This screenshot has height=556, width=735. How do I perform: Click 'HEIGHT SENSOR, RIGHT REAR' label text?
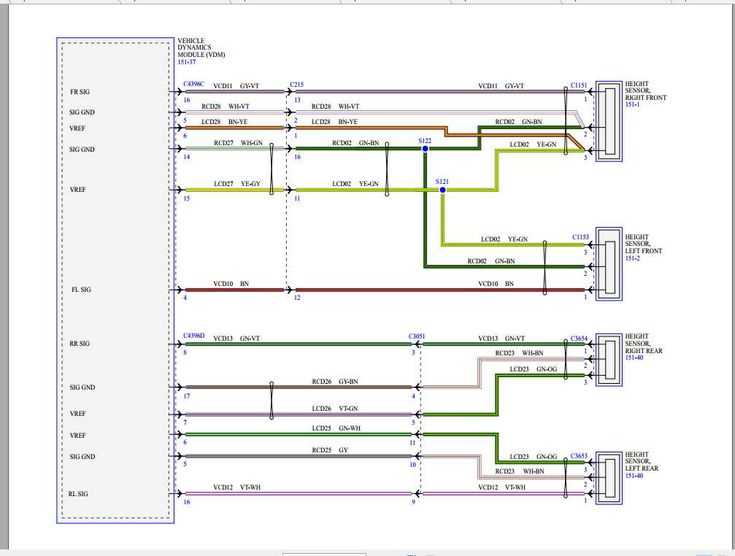tap(643, 344)
